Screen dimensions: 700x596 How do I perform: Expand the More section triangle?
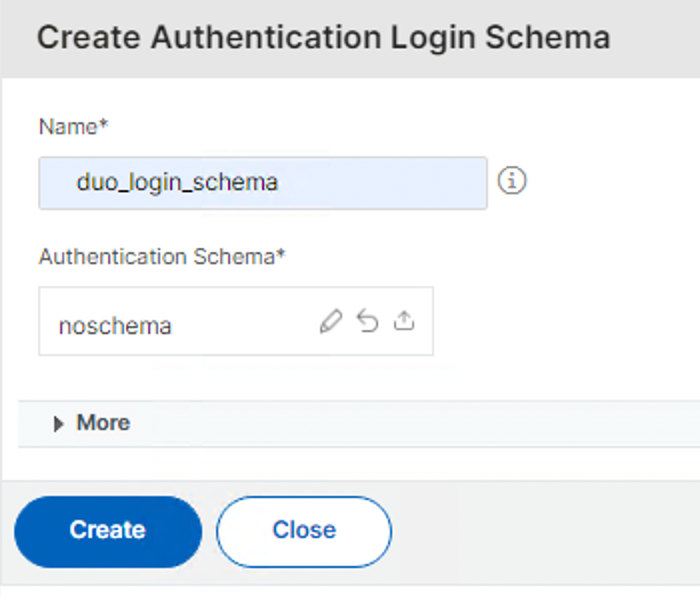point(58,424)
